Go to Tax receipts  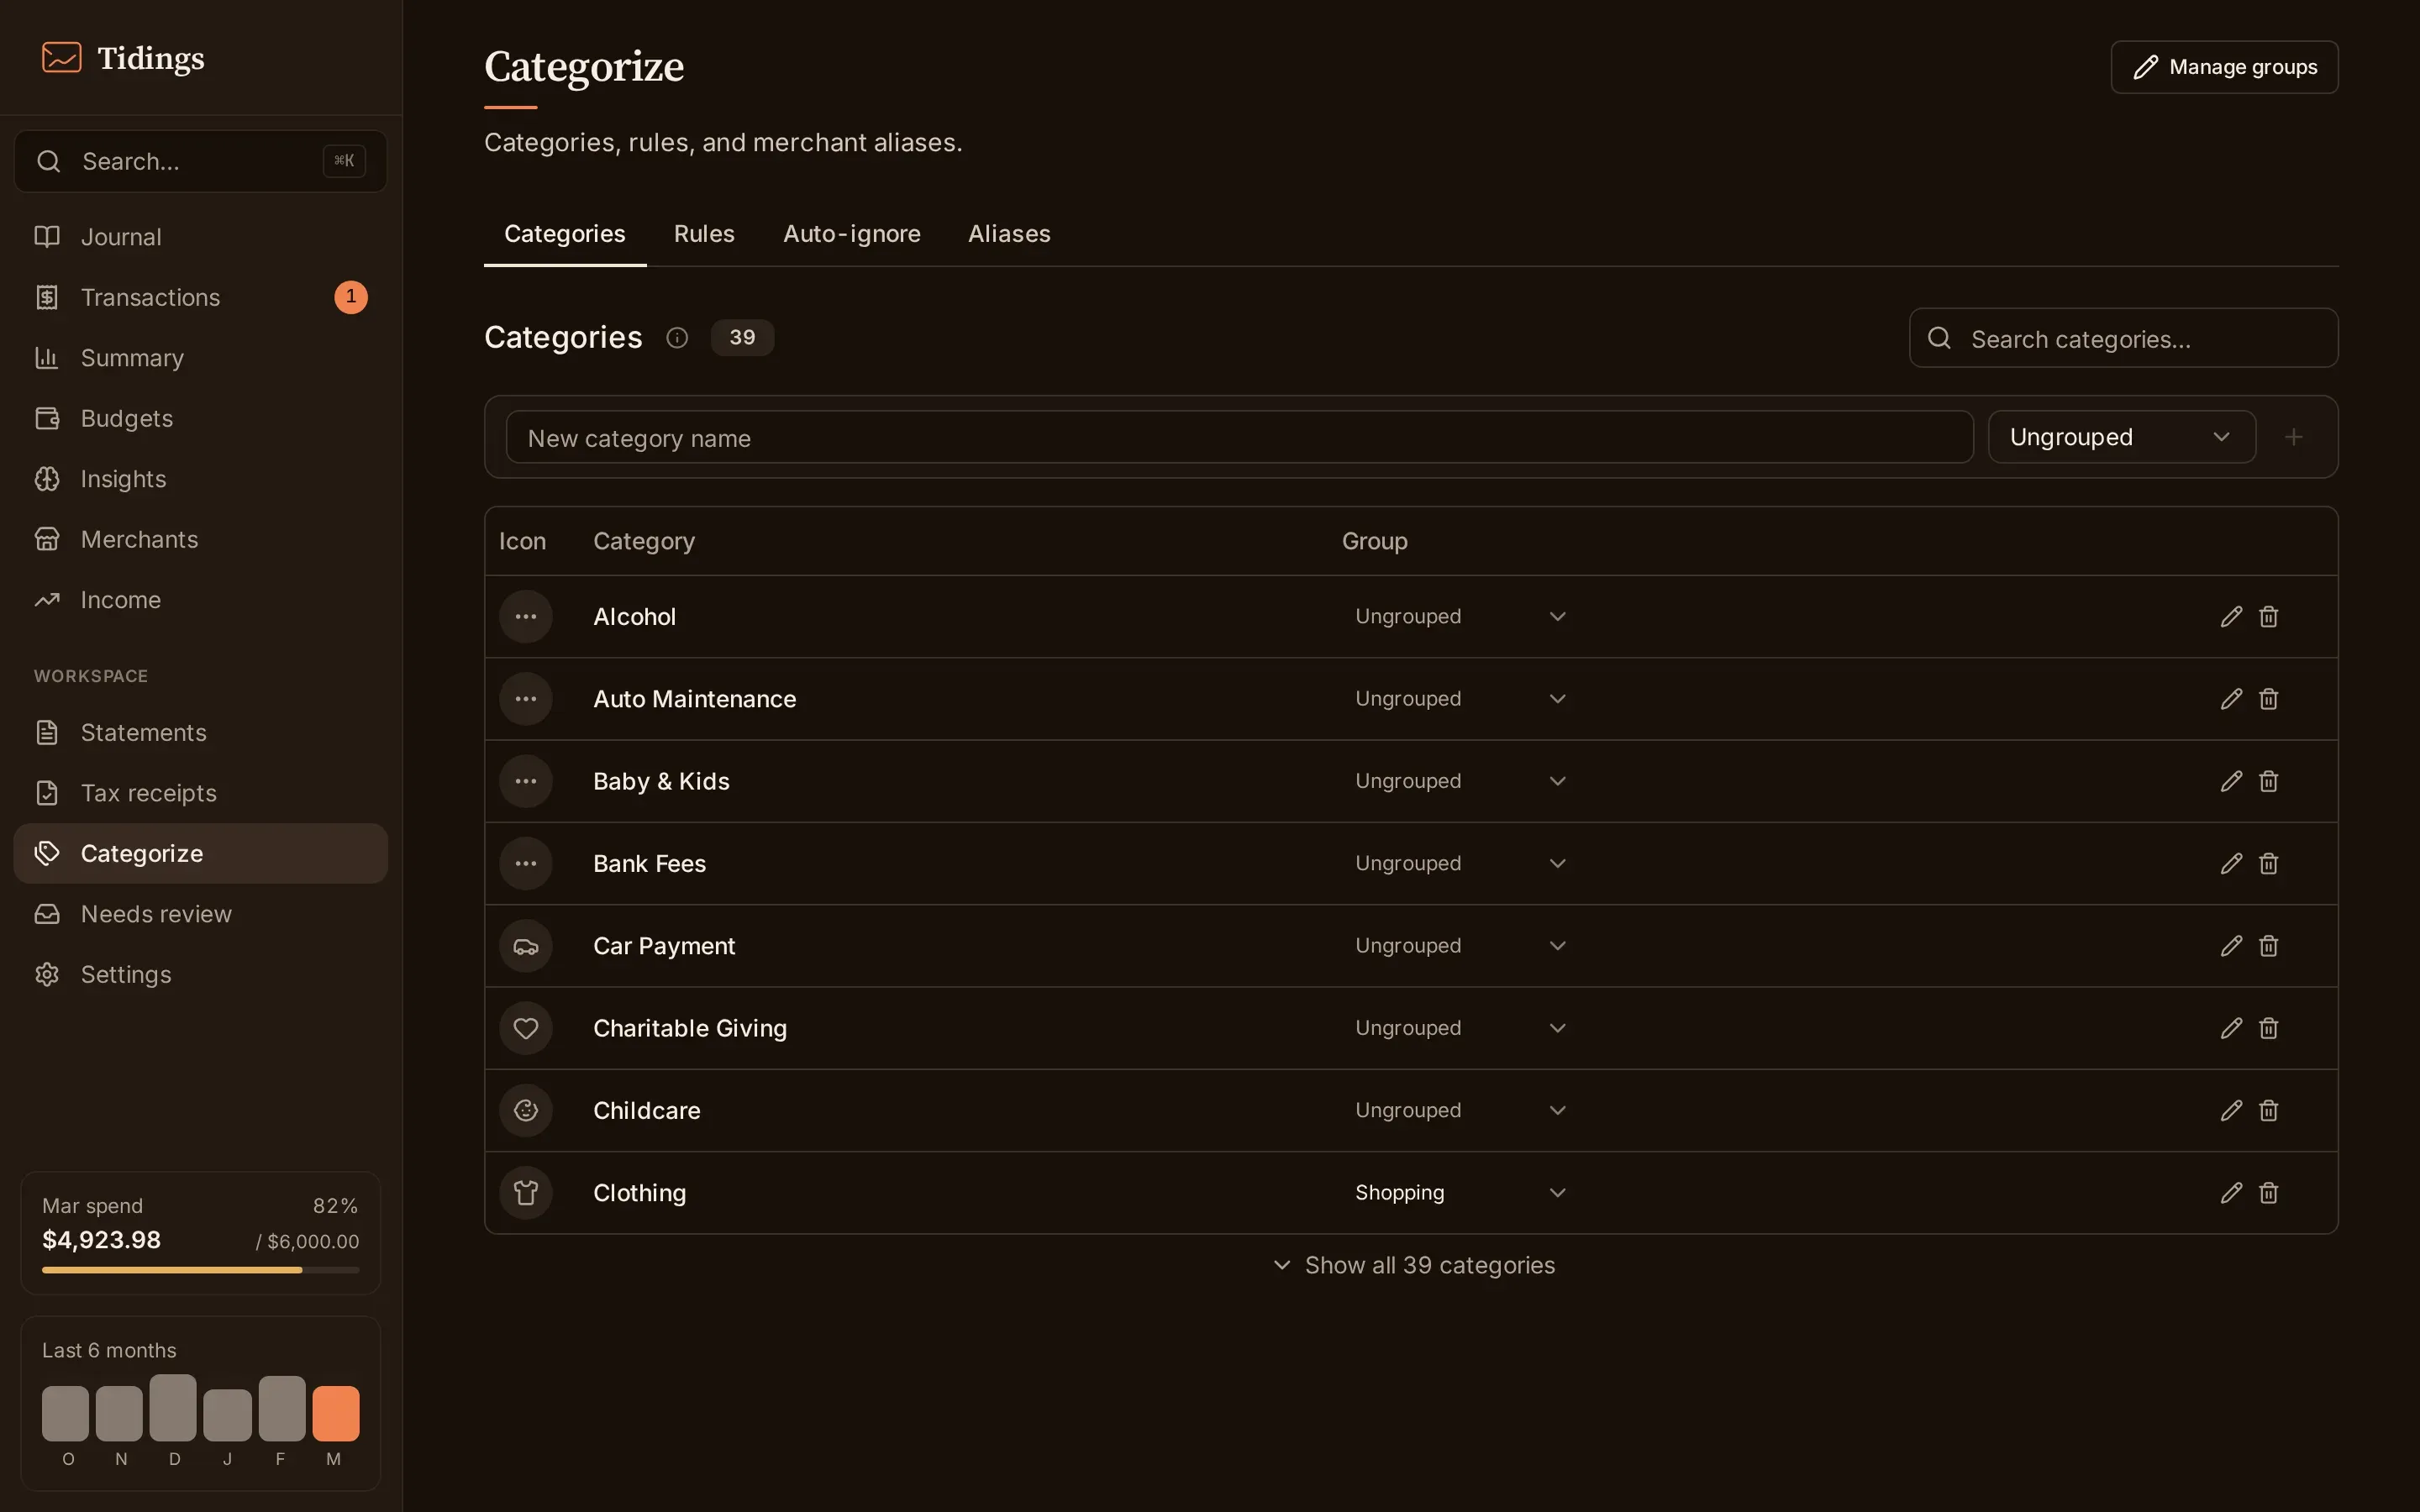click(x=200, y=793)
